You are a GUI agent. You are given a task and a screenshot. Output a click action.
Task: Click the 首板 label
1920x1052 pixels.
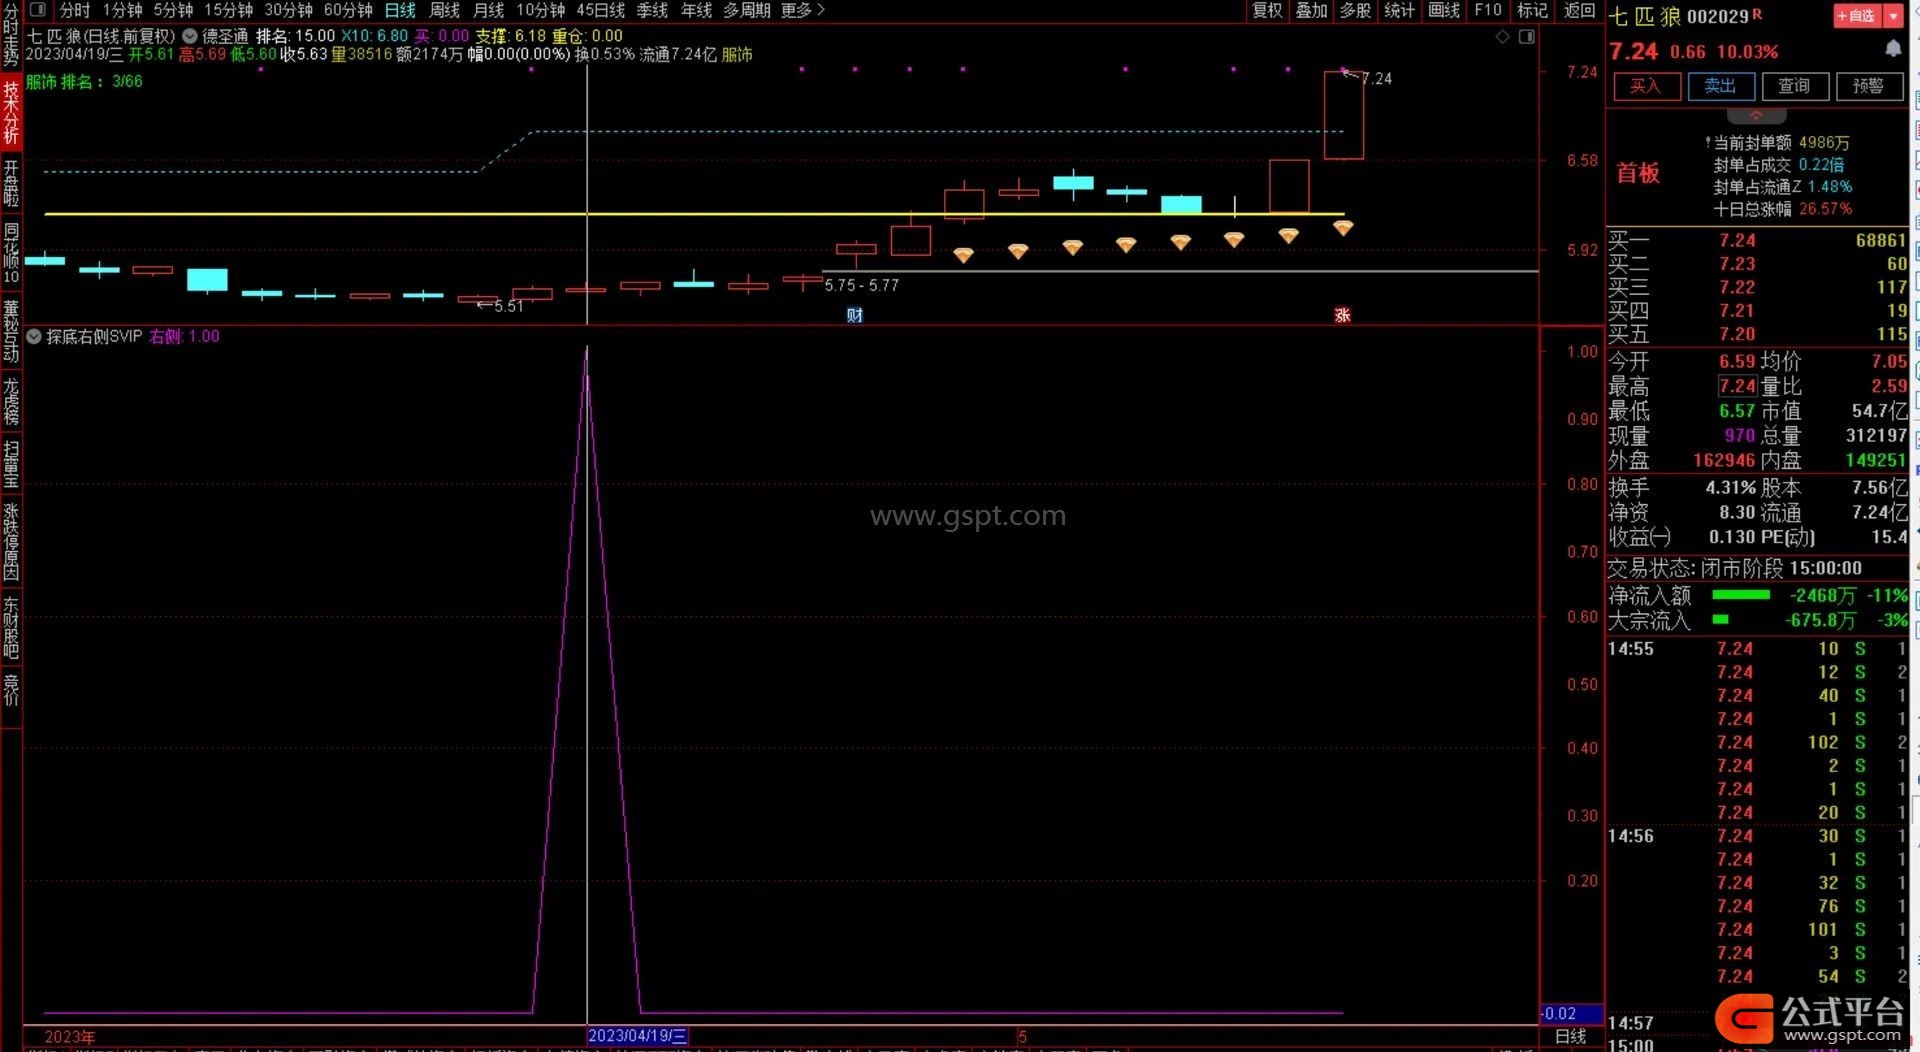[1638, 174]
